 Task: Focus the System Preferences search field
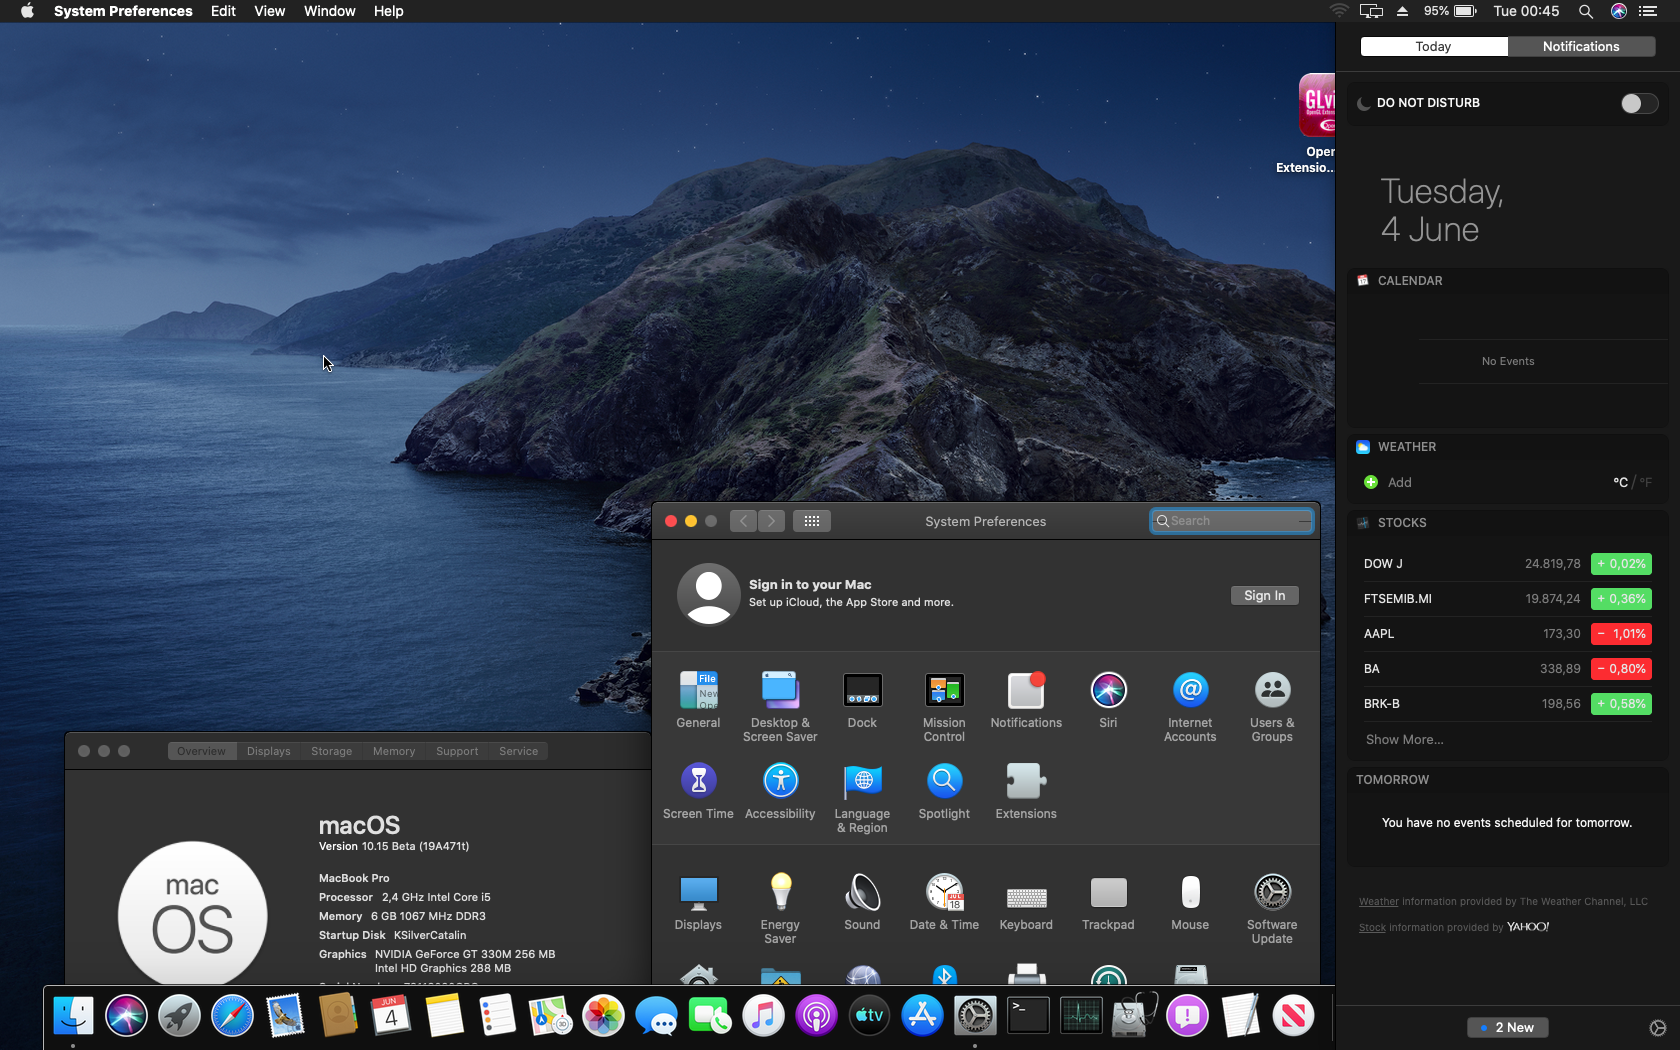1232,521
